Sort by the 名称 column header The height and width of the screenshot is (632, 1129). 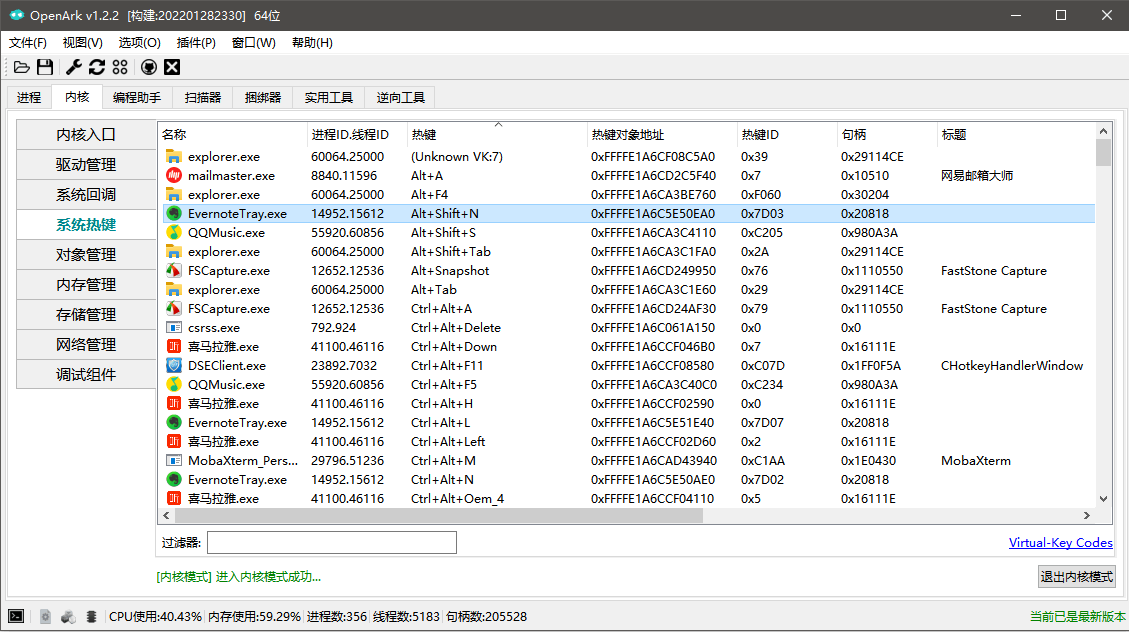tap(233, 135)
